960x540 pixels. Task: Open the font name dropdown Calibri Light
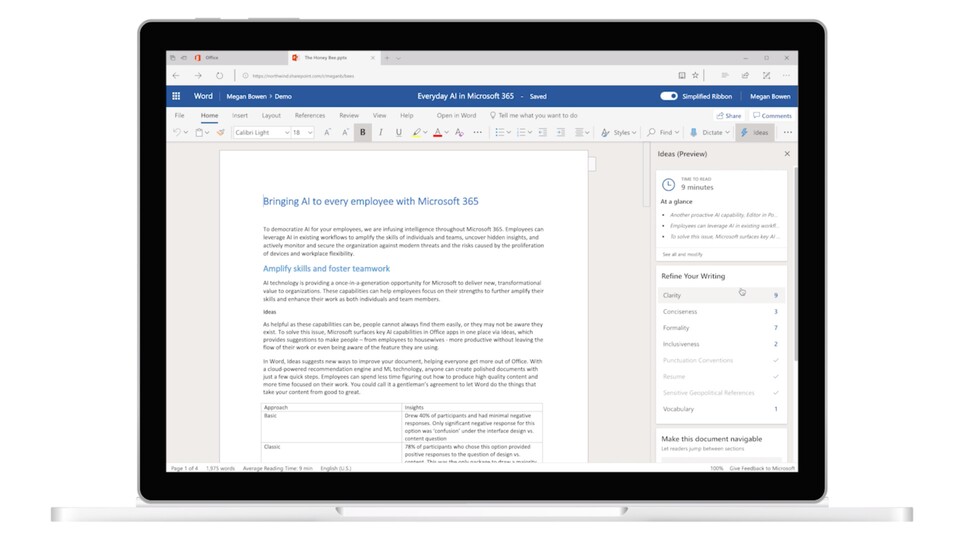click(261, 132)
